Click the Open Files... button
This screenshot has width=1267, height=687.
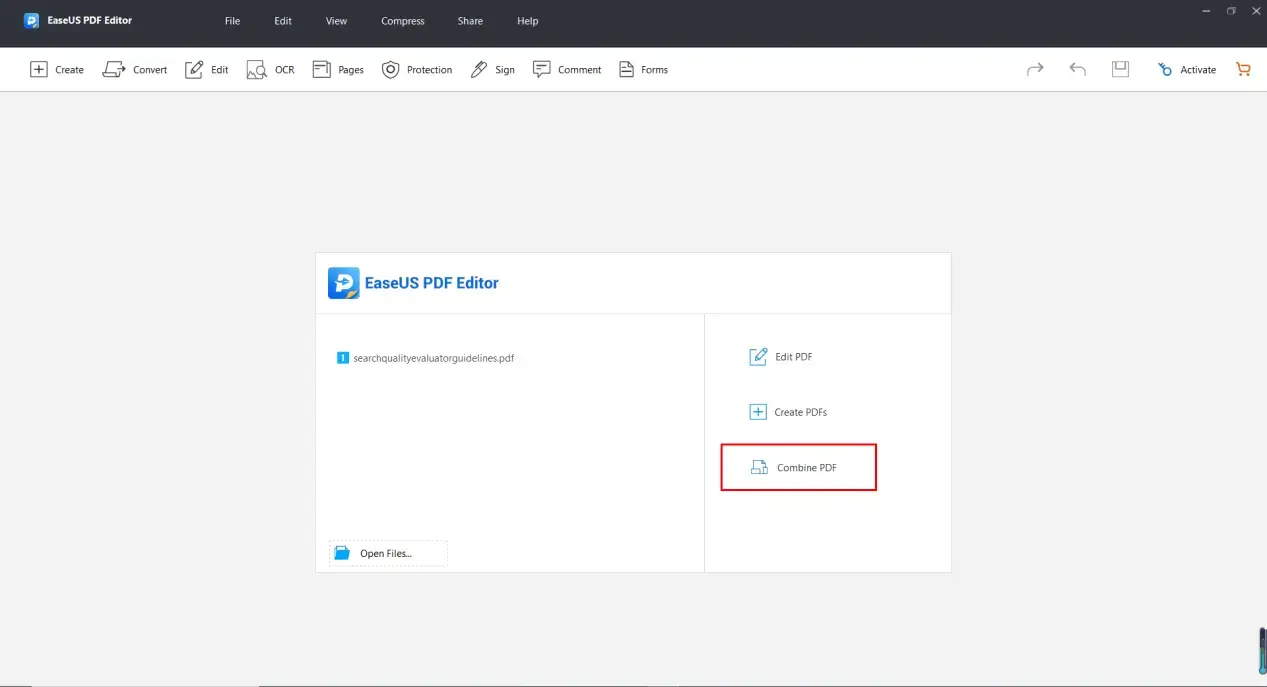click(388, 553)
